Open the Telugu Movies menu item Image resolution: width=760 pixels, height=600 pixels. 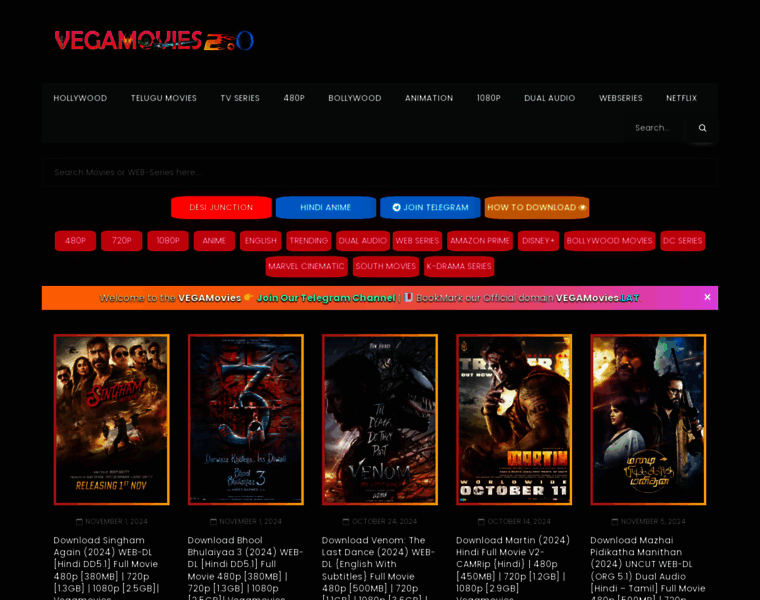(x=164, y=98)
